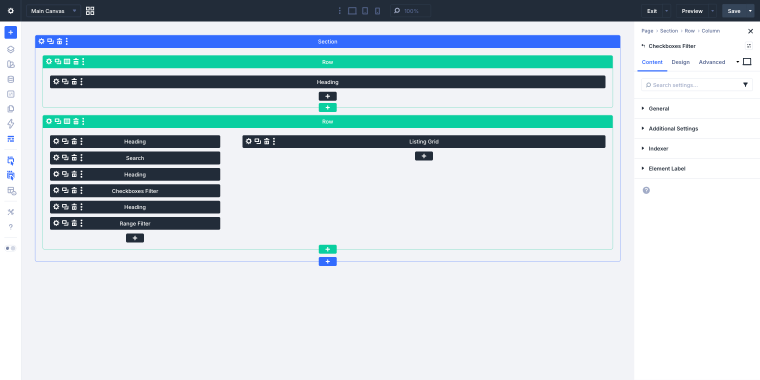Click the Save button
This screenshot has width=760, height=380.
coord(734,11)
